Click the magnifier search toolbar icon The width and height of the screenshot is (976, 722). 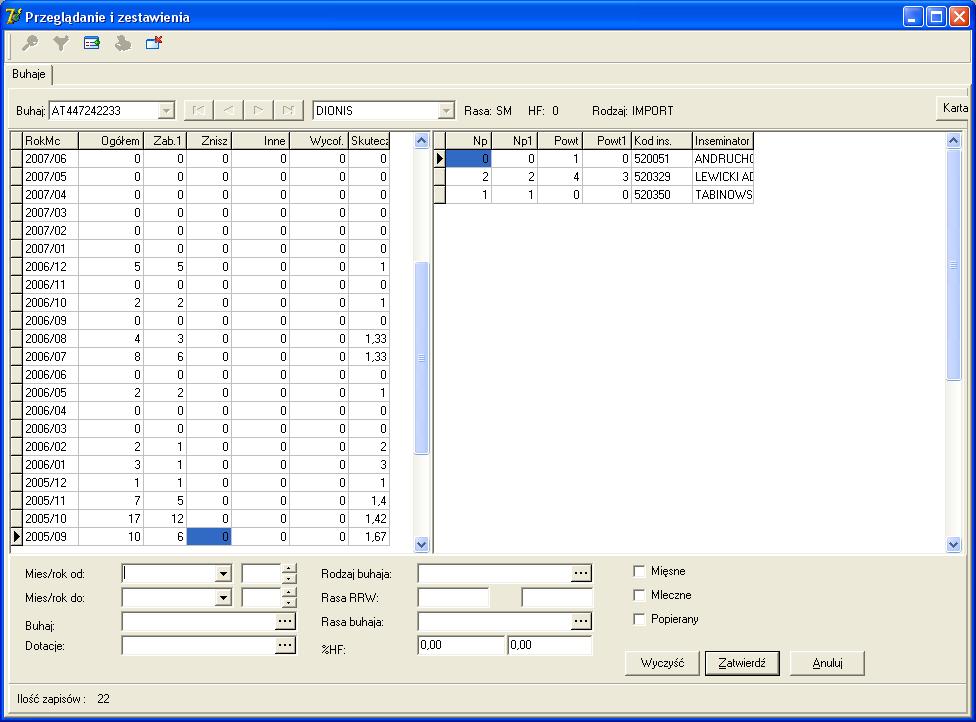[x=29, y=43]
